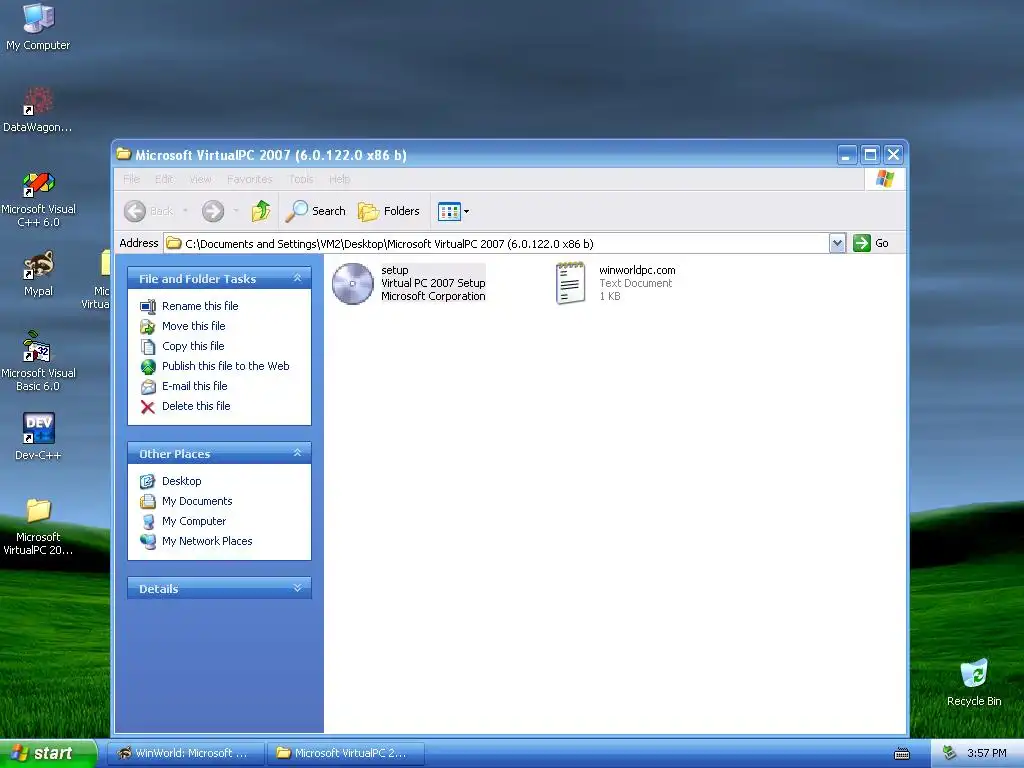This screenshot has width=1024, height=768.
Task: Go to Desktop in Other Places
Action: click(x=182, y=481)
